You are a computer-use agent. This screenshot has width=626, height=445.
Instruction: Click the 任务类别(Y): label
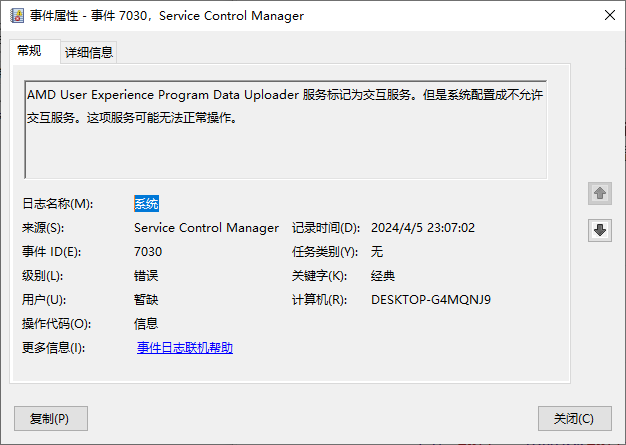tap(325, 252)
